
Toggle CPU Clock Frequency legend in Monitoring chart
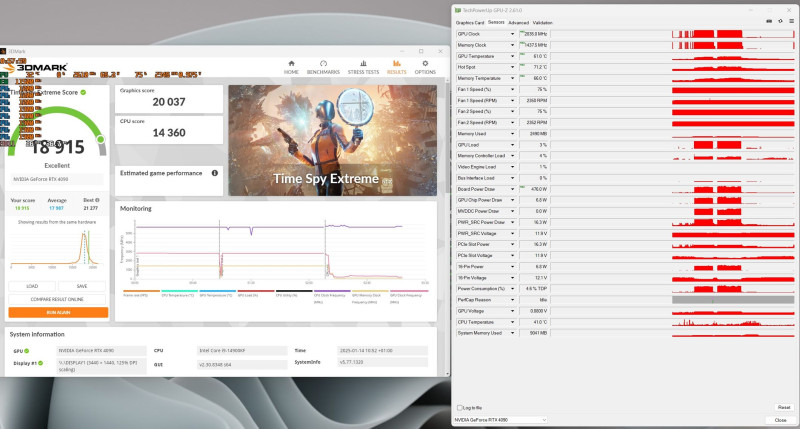(332, 296)
